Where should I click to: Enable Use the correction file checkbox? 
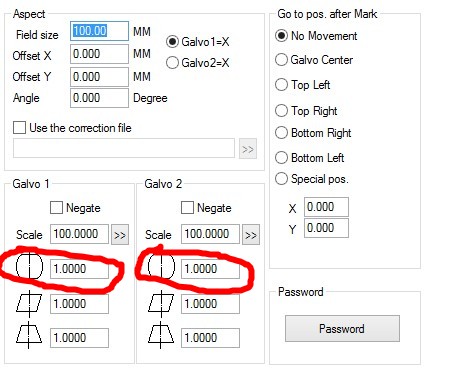(x=19, y=128)
